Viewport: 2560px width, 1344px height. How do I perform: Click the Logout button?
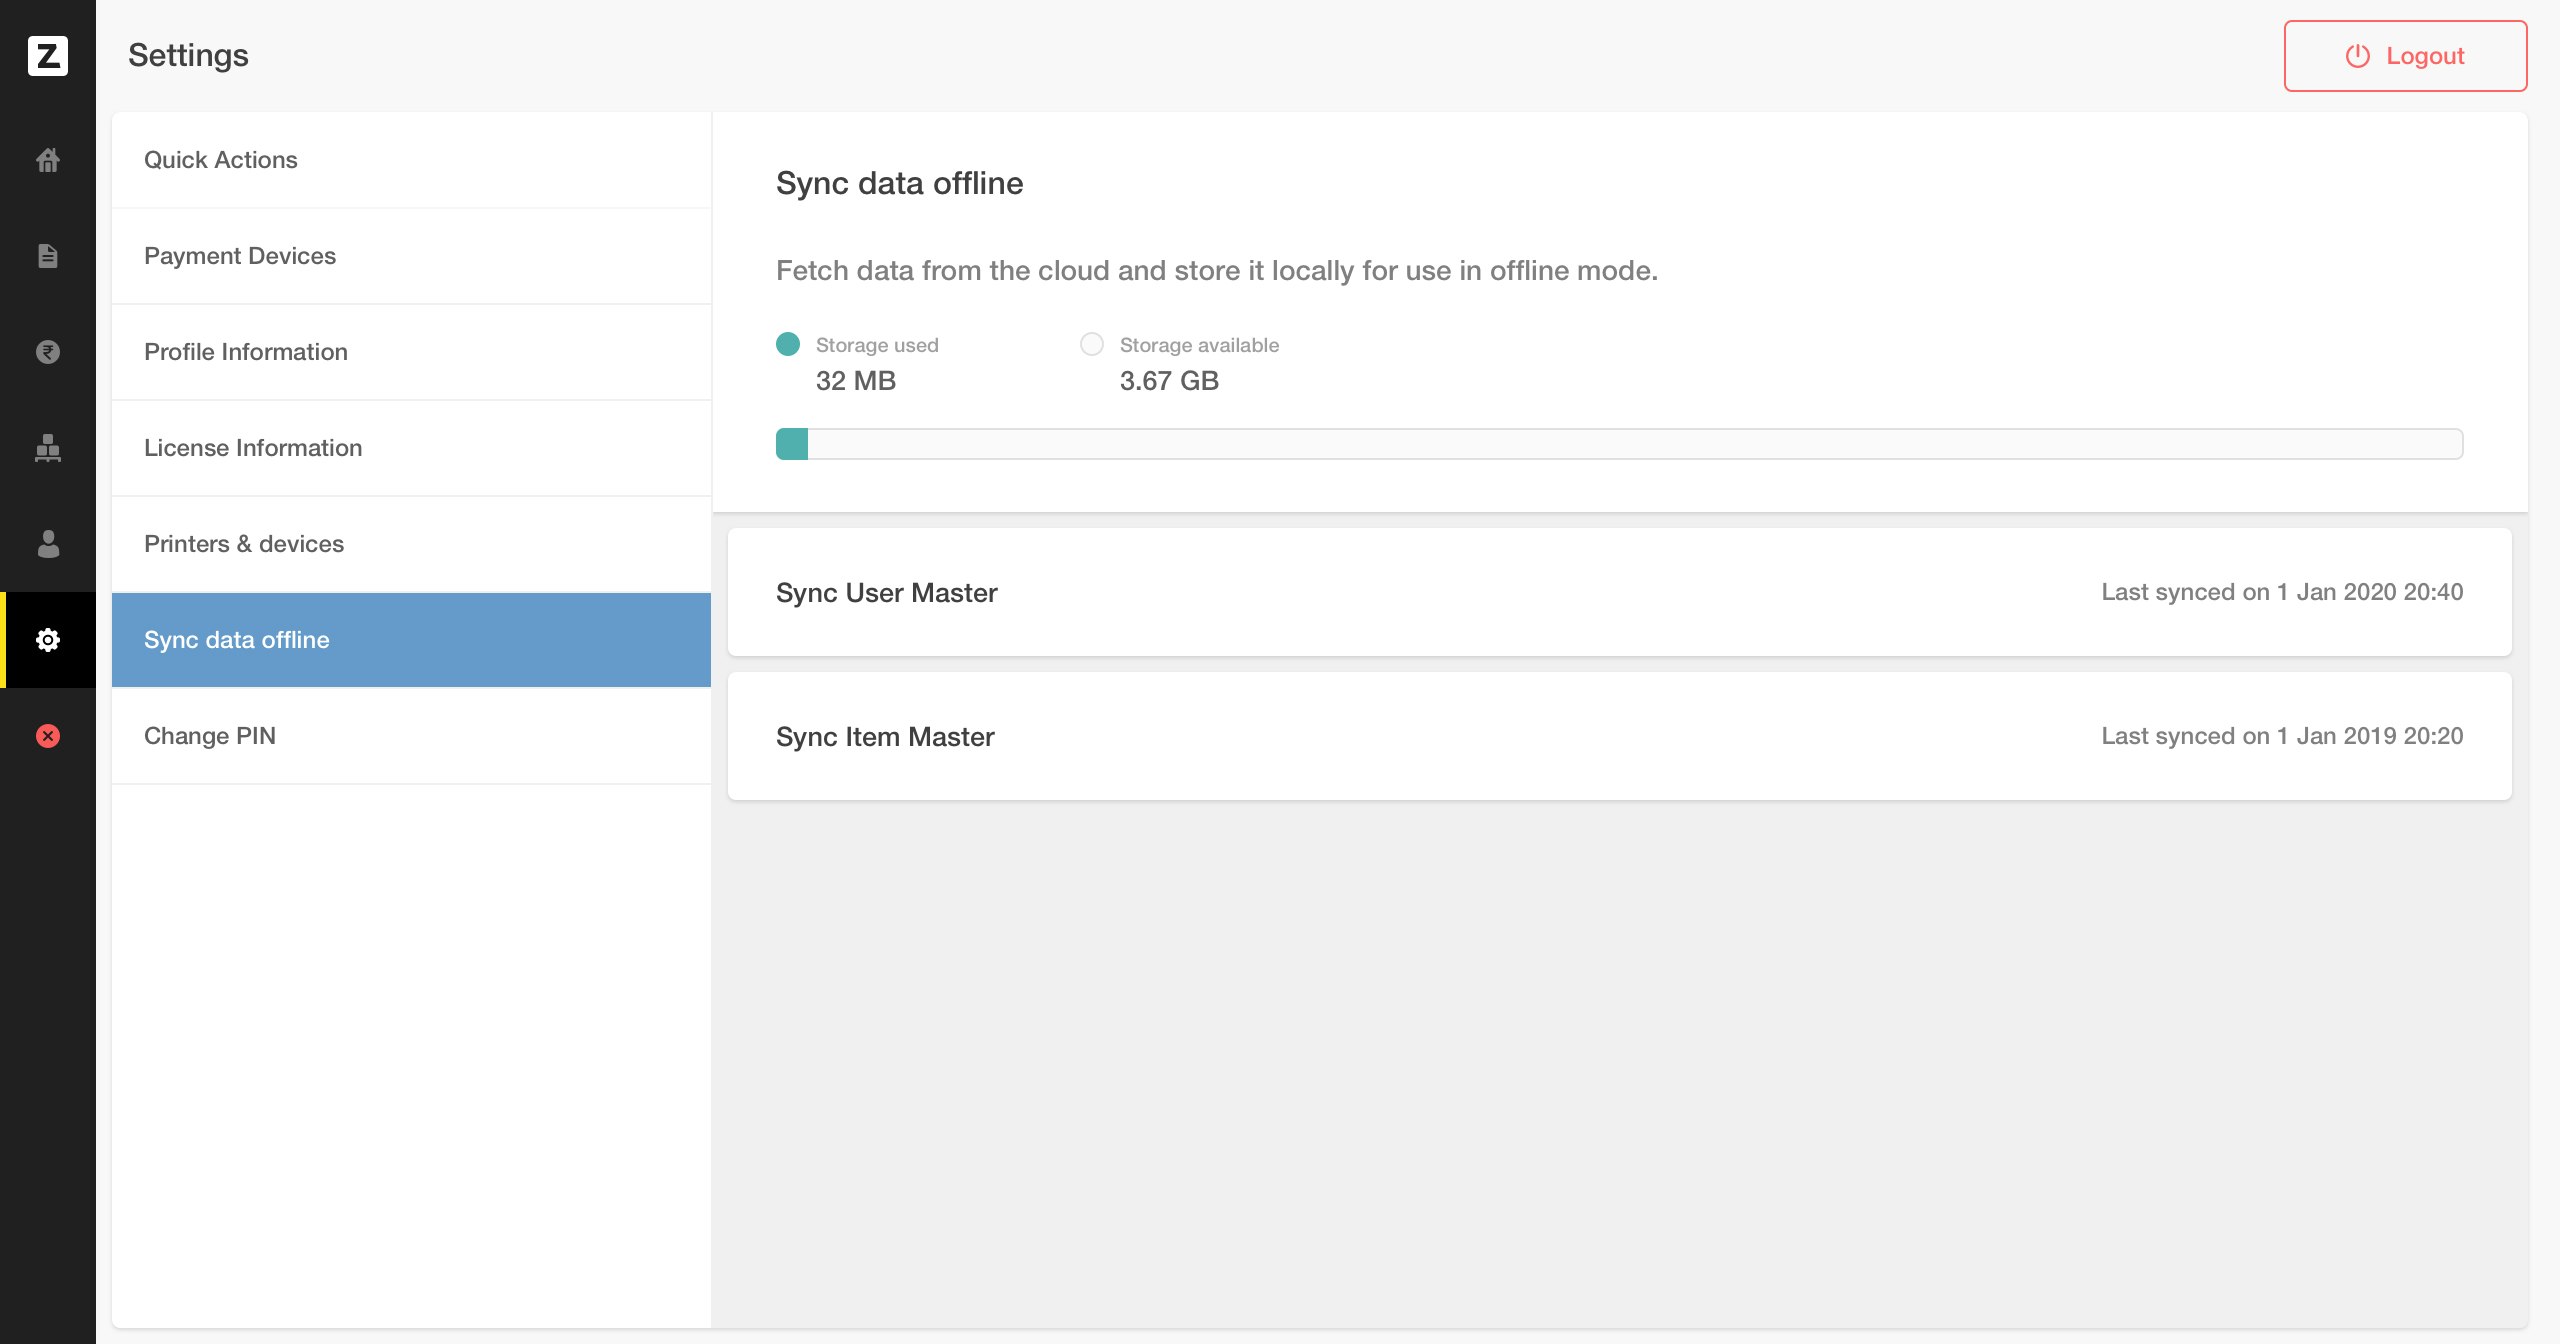[x=2405, y=55]
